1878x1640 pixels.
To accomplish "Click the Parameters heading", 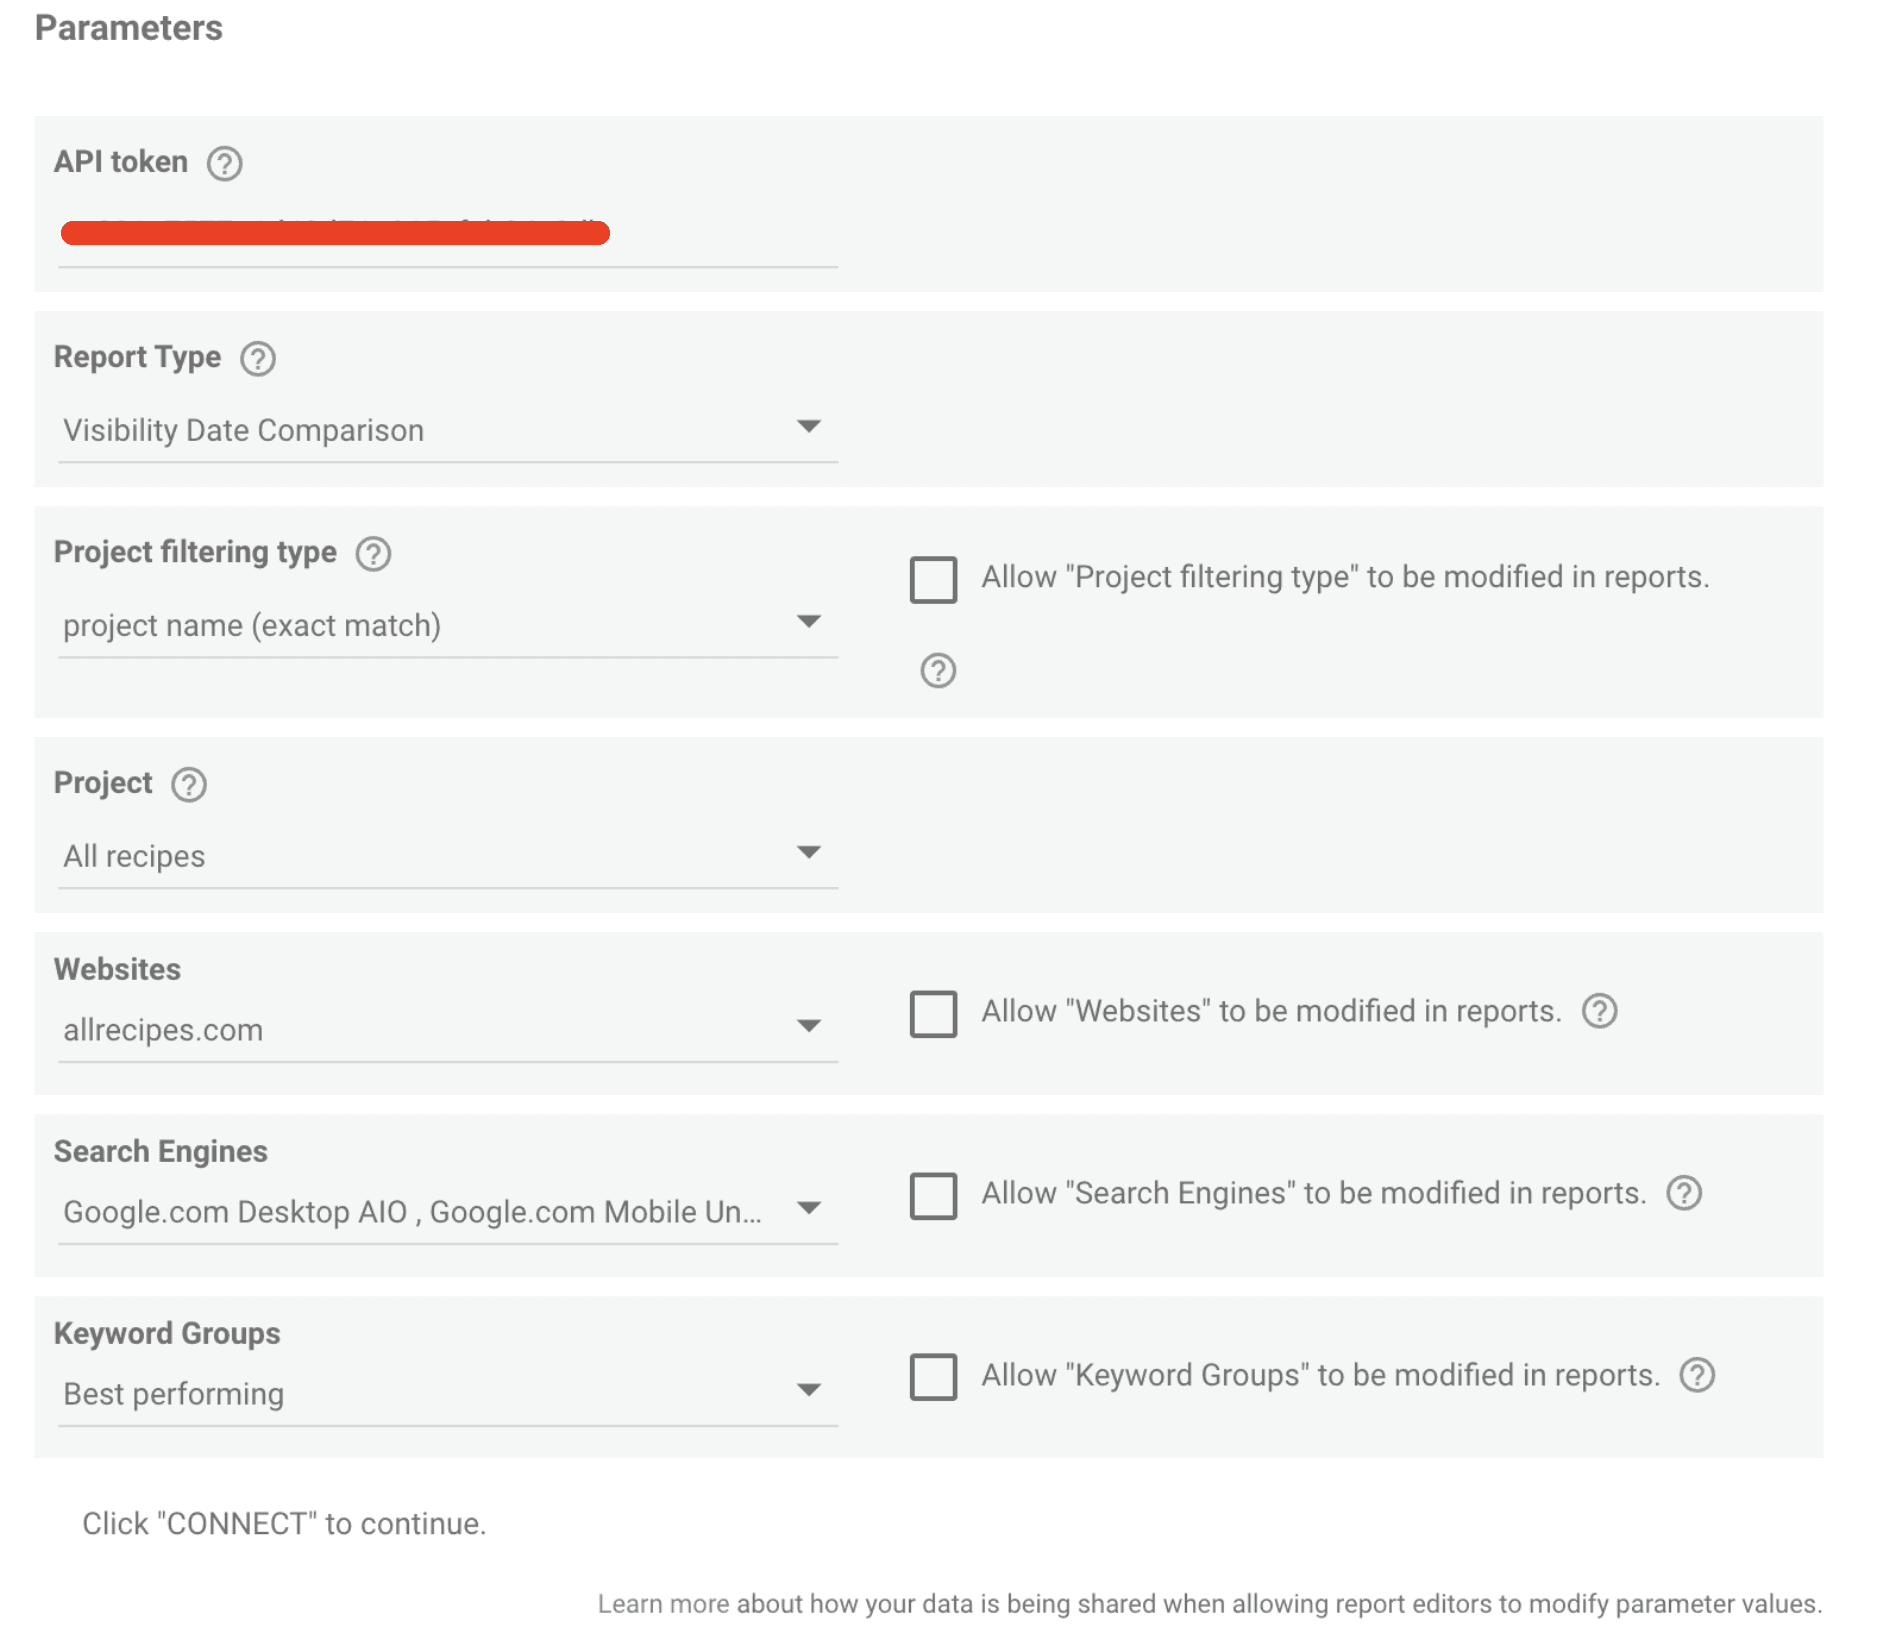I will (129, 28).
